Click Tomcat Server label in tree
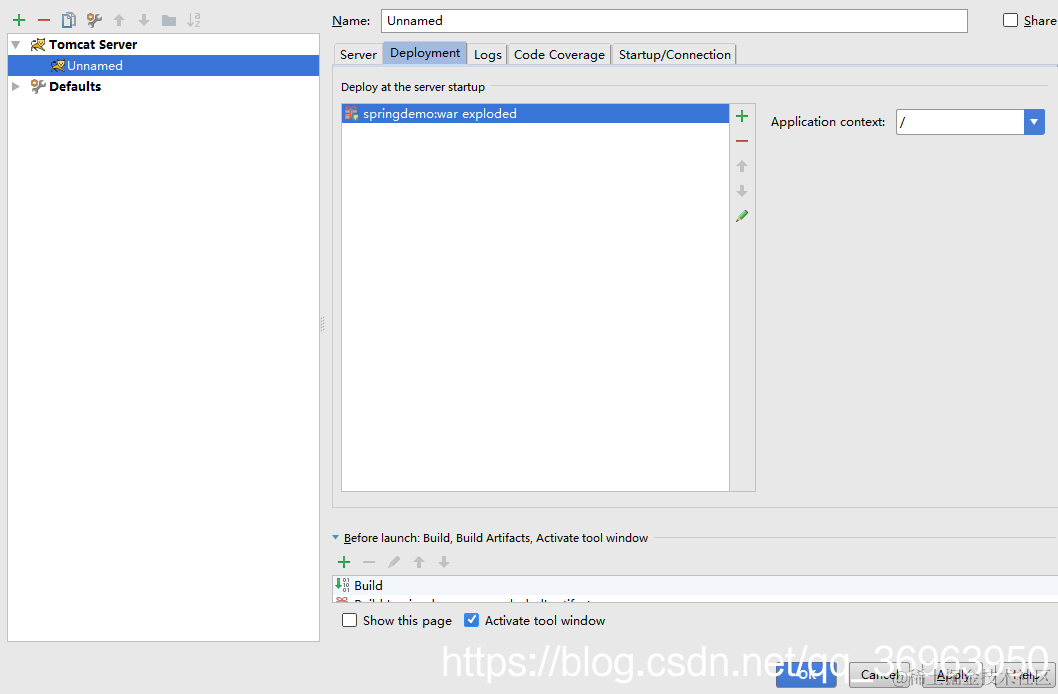The width and height of the screenshot is (1058, 694). coord(93,45)
